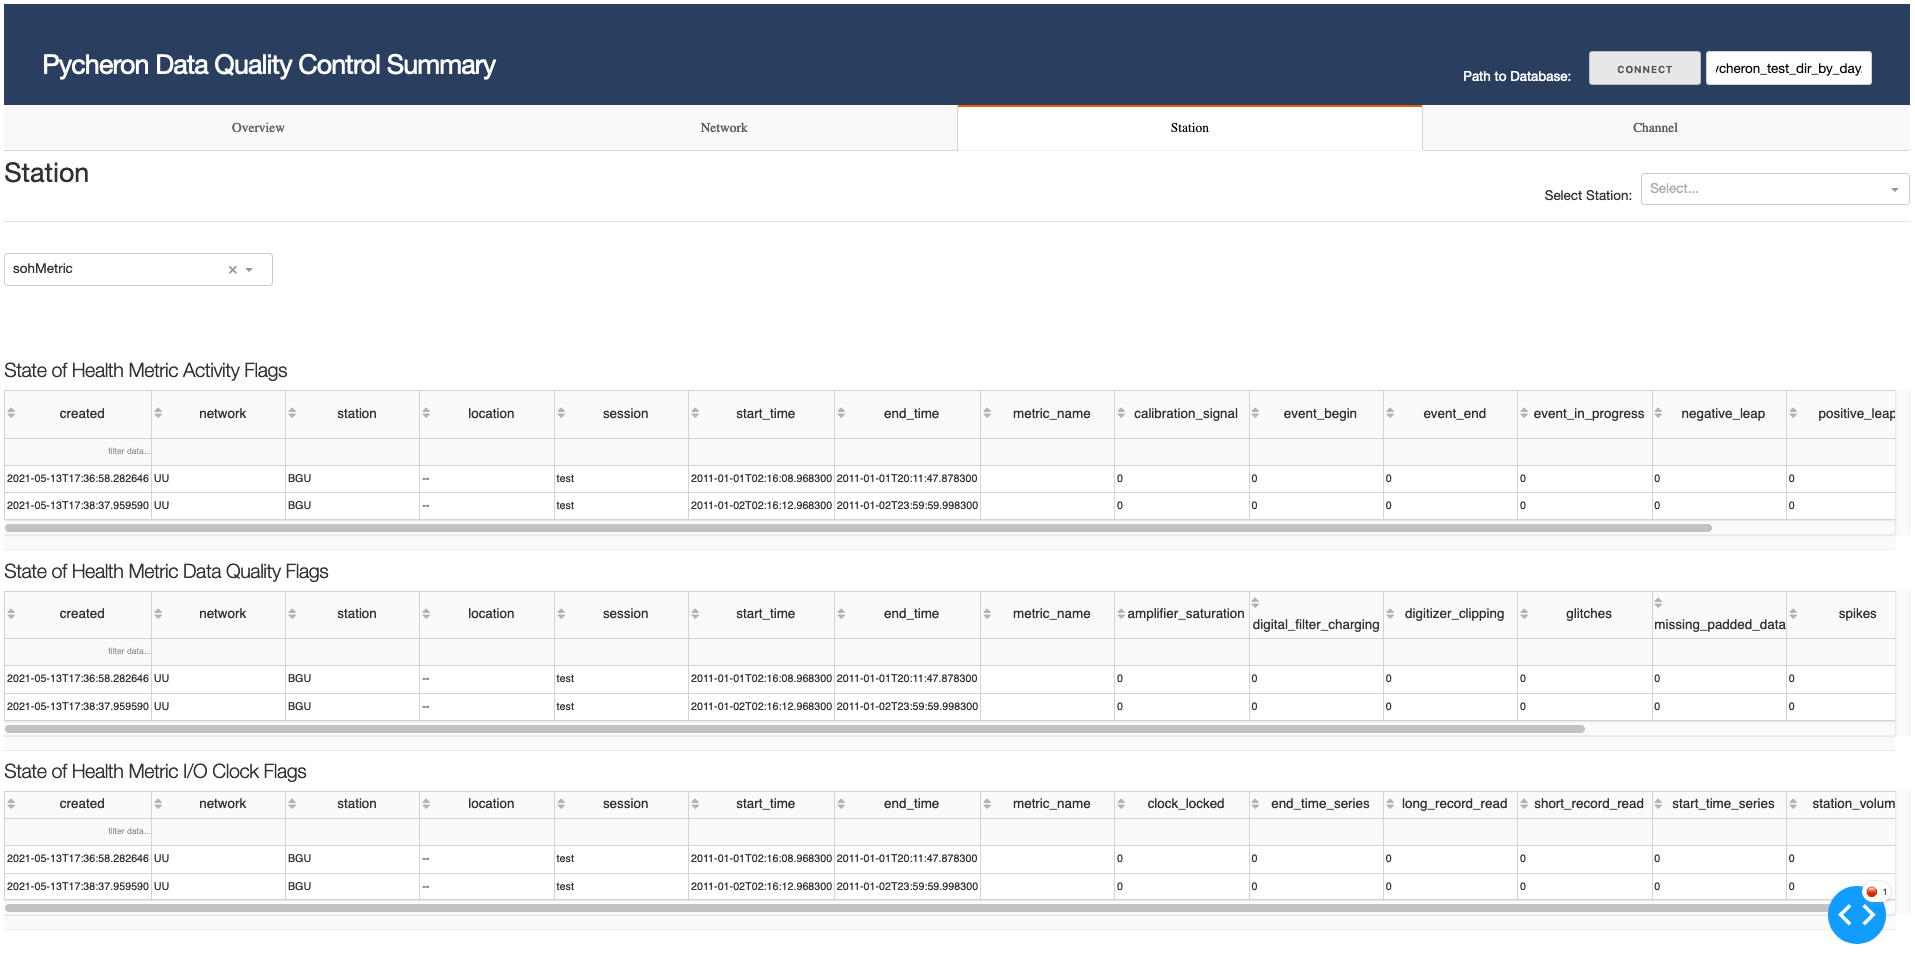This screenshot has height=975, width=1915.
Task: Sort Activity Flags table by negative_leap
Action: (1658, 413)
